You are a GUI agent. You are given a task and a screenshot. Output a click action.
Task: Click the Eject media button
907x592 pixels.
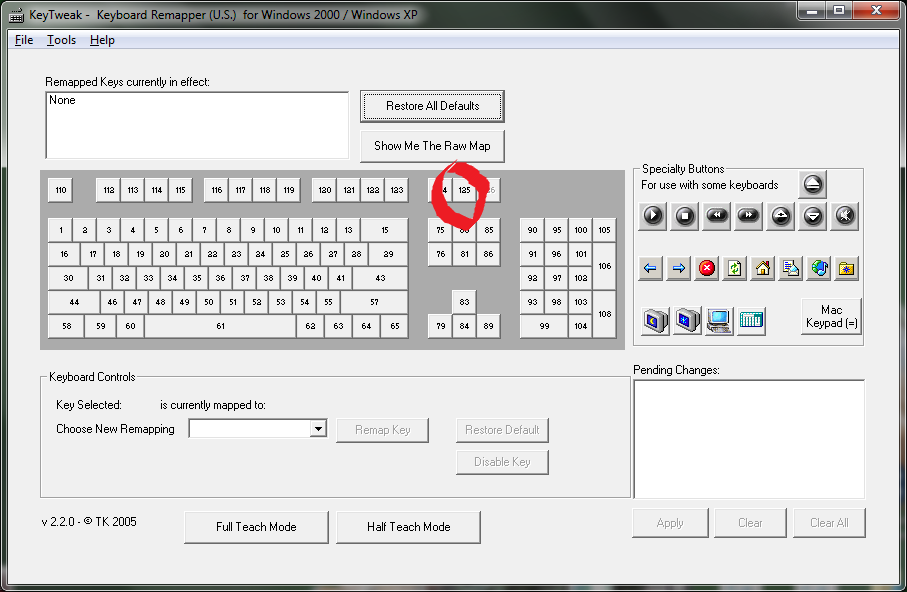pos(812,184)
